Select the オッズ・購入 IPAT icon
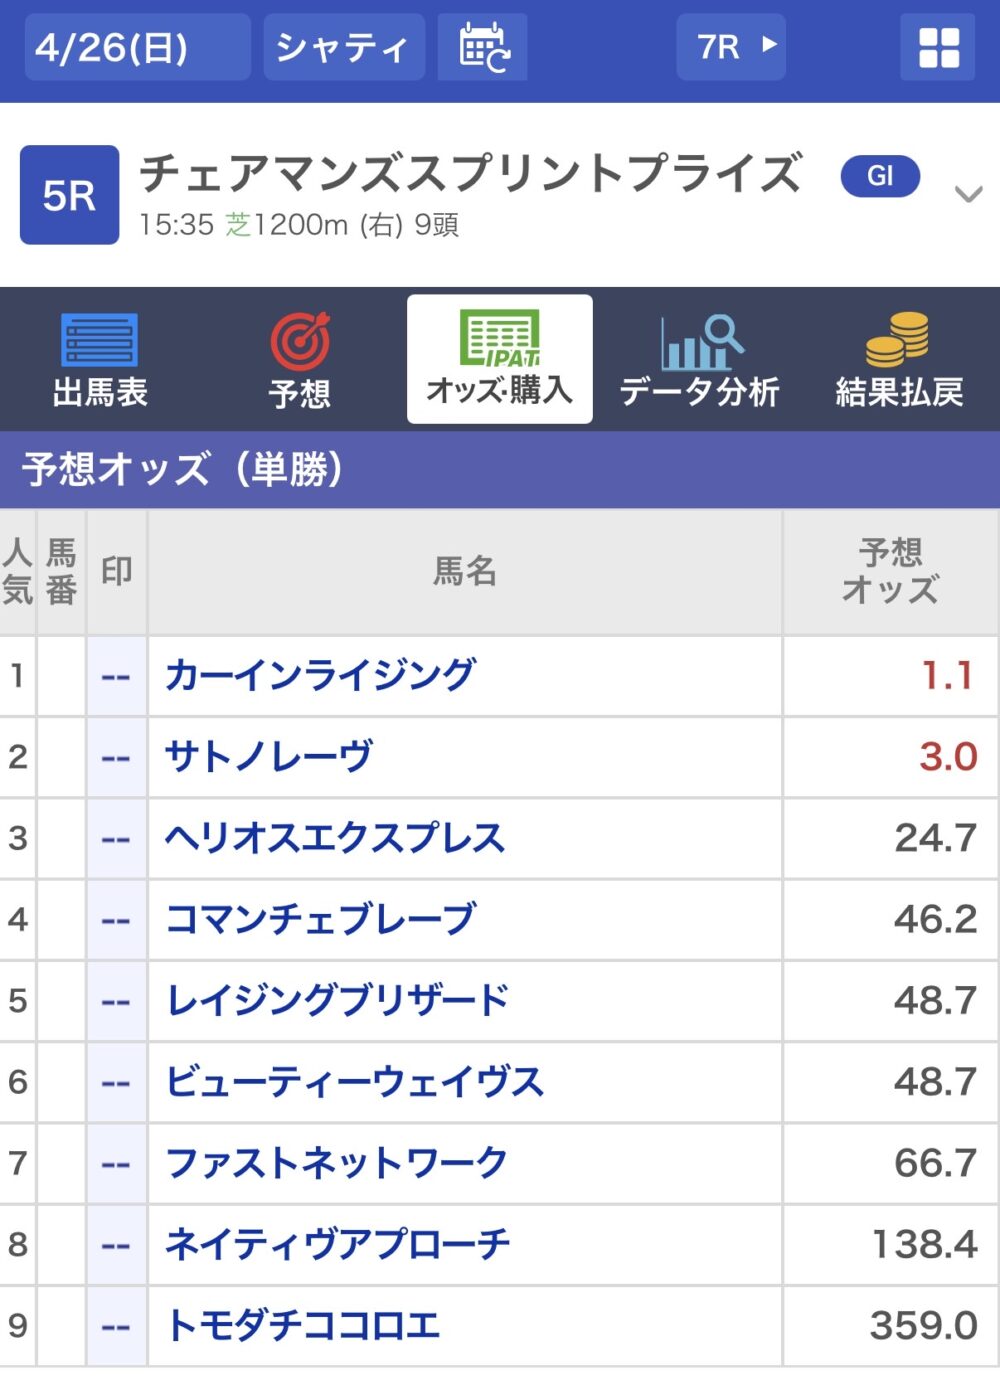Viewport: 1000px width, 1385px height. click(x=499, y=340)
